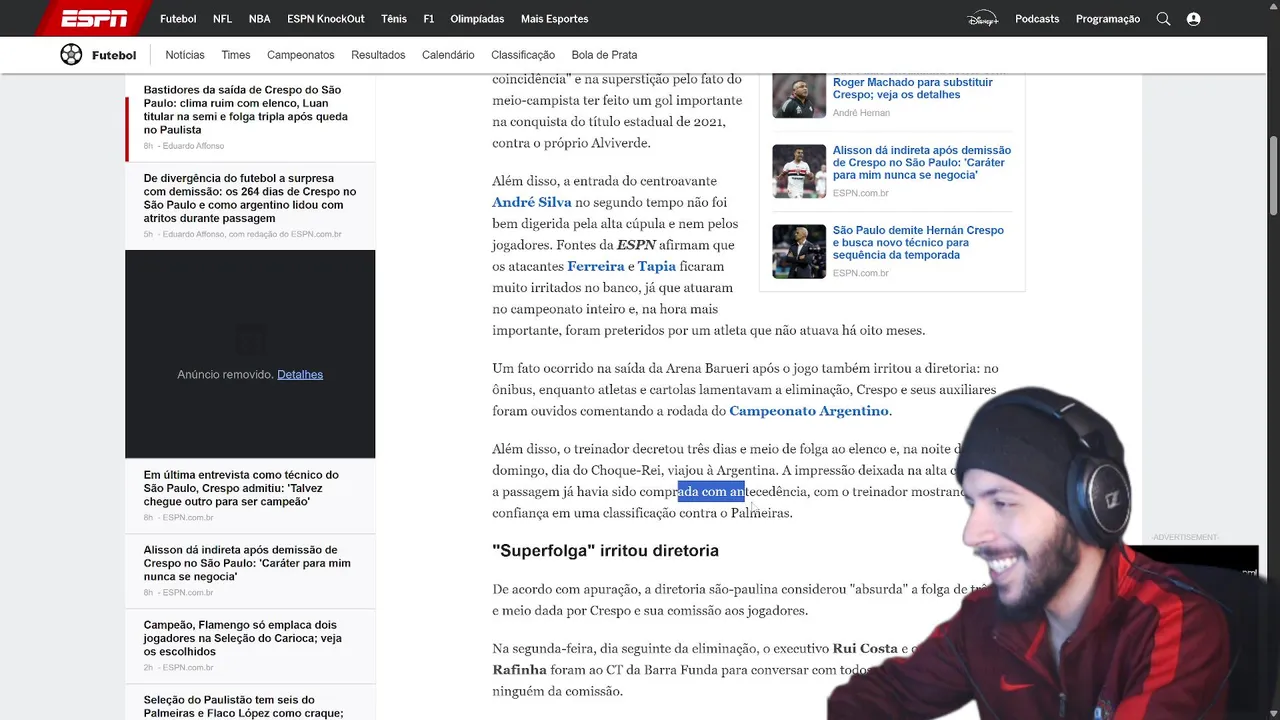Viewport: 1280px width, 720px height.
Task: Select Bola de Prata tab
Action: click(x=604, y=55)
